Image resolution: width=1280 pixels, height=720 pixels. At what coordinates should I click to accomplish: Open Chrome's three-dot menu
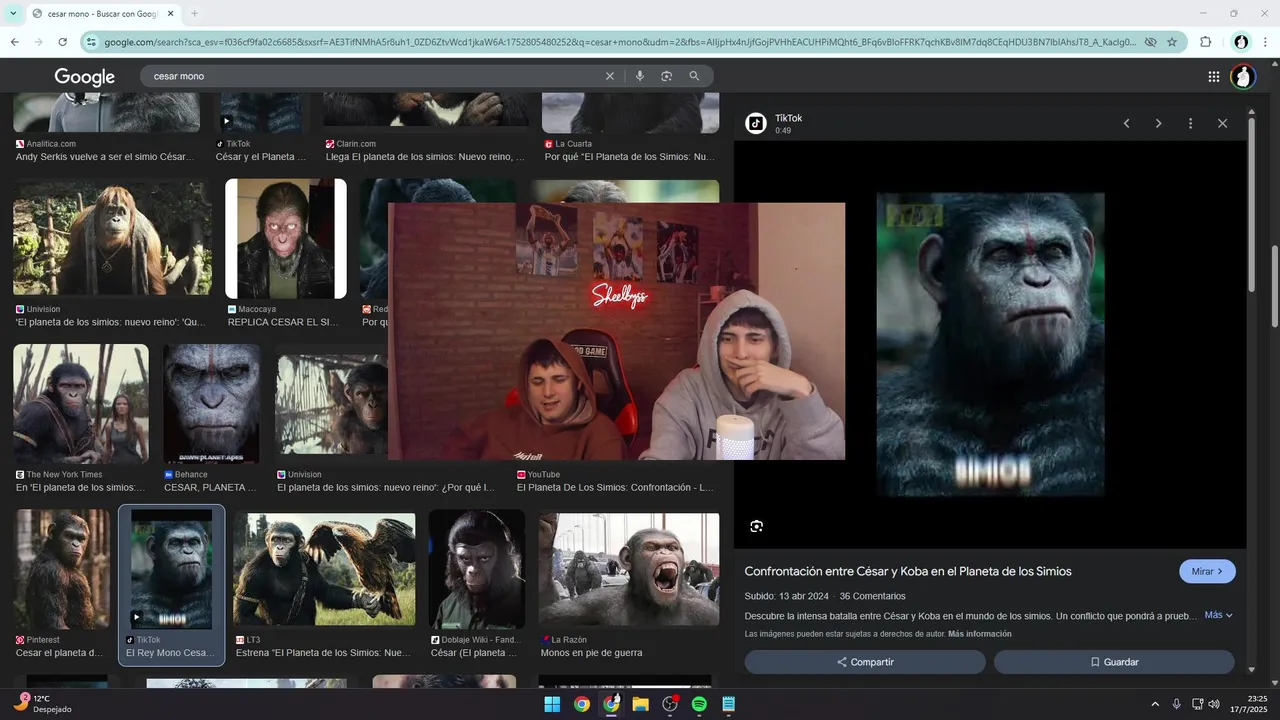1267,42
